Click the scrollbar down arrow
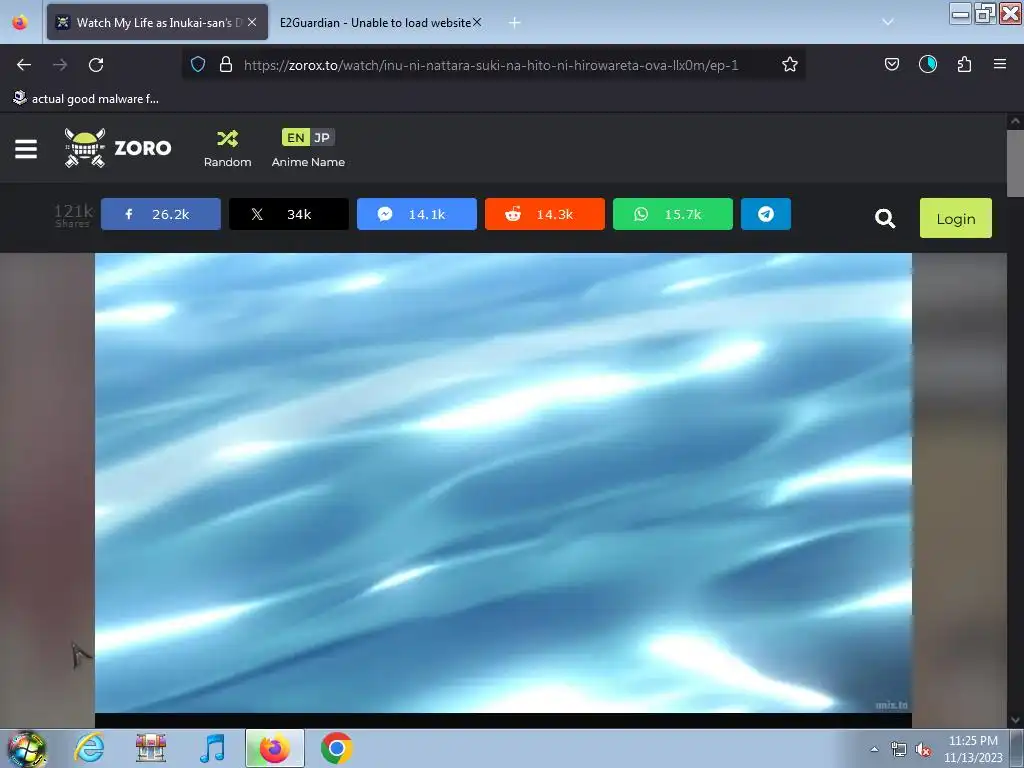This screenshot has height=768, width=1024. click(1014, 720)
